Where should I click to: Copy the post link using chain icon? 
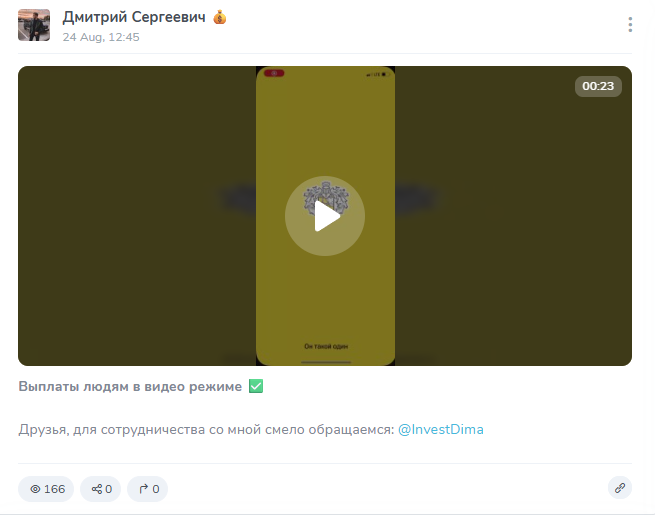click(x=620, y=488)
